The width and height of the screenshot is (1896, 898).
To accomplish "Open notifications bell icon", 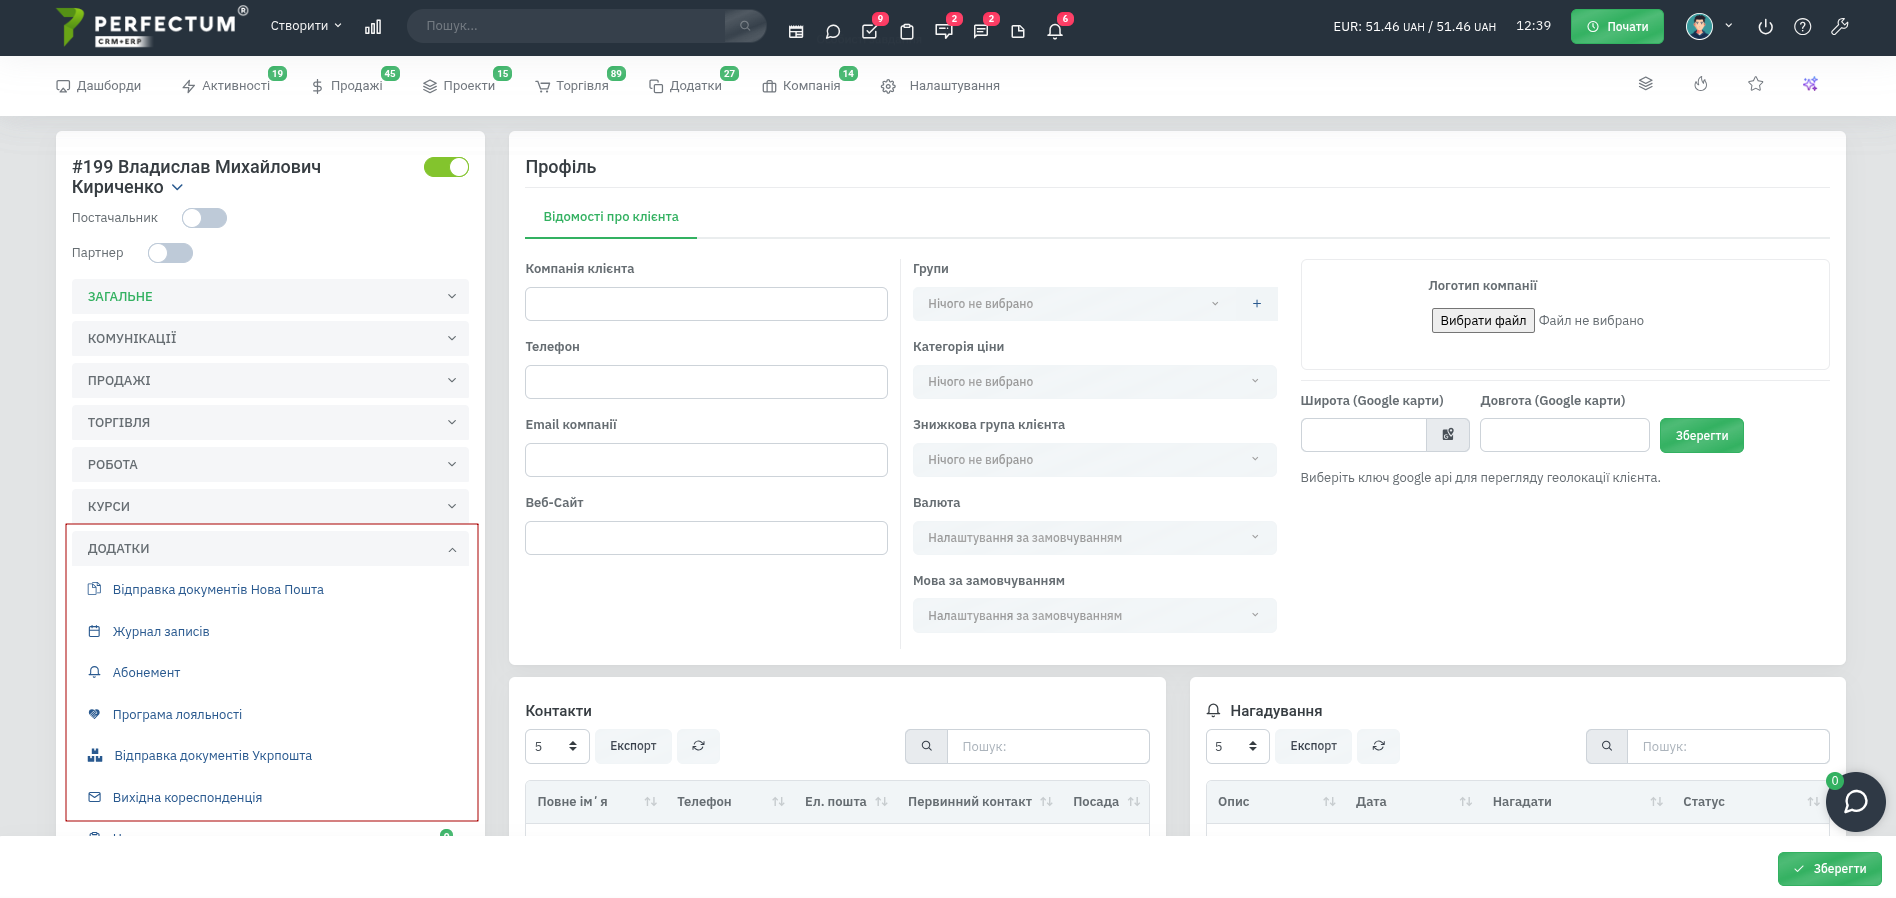I will [1055, 31].
